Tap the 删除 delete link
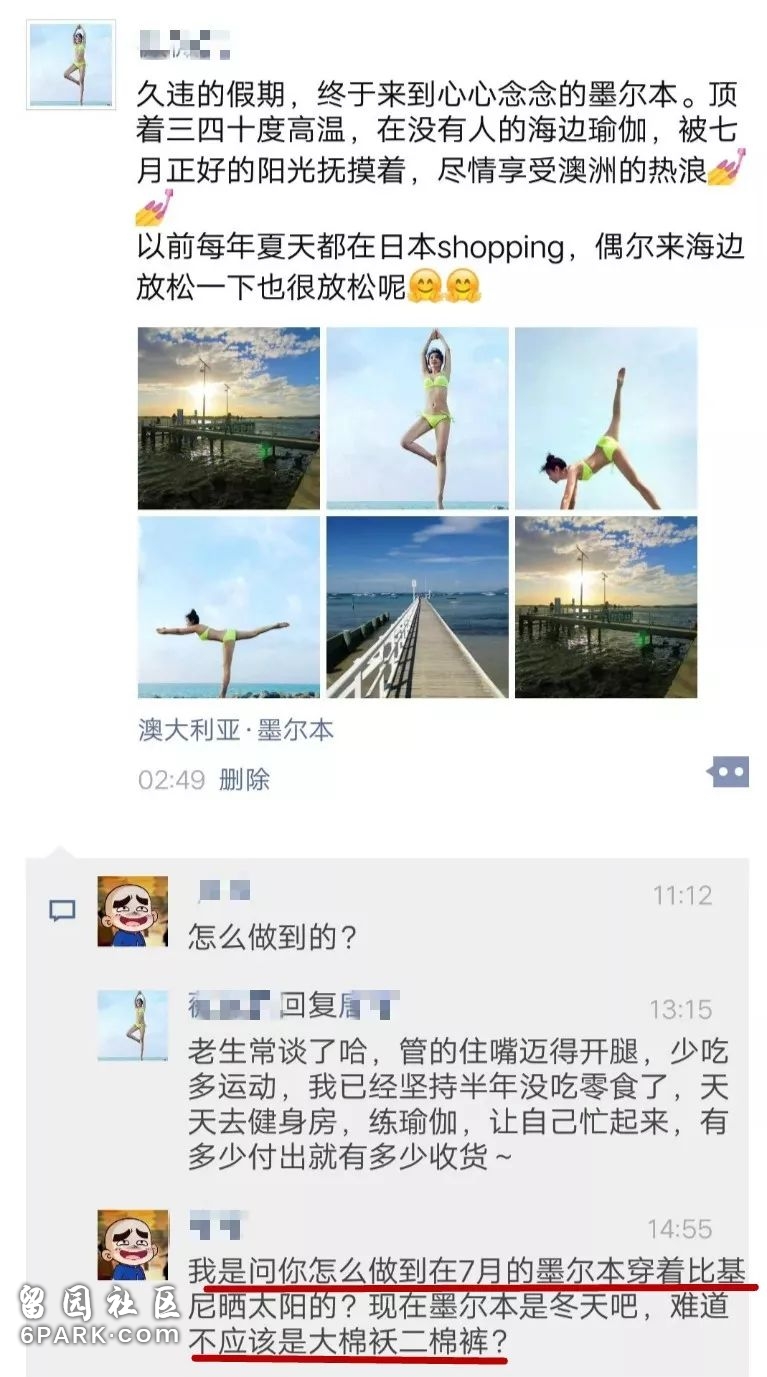This screenshot has height=1377, width=767. [243, 779]
